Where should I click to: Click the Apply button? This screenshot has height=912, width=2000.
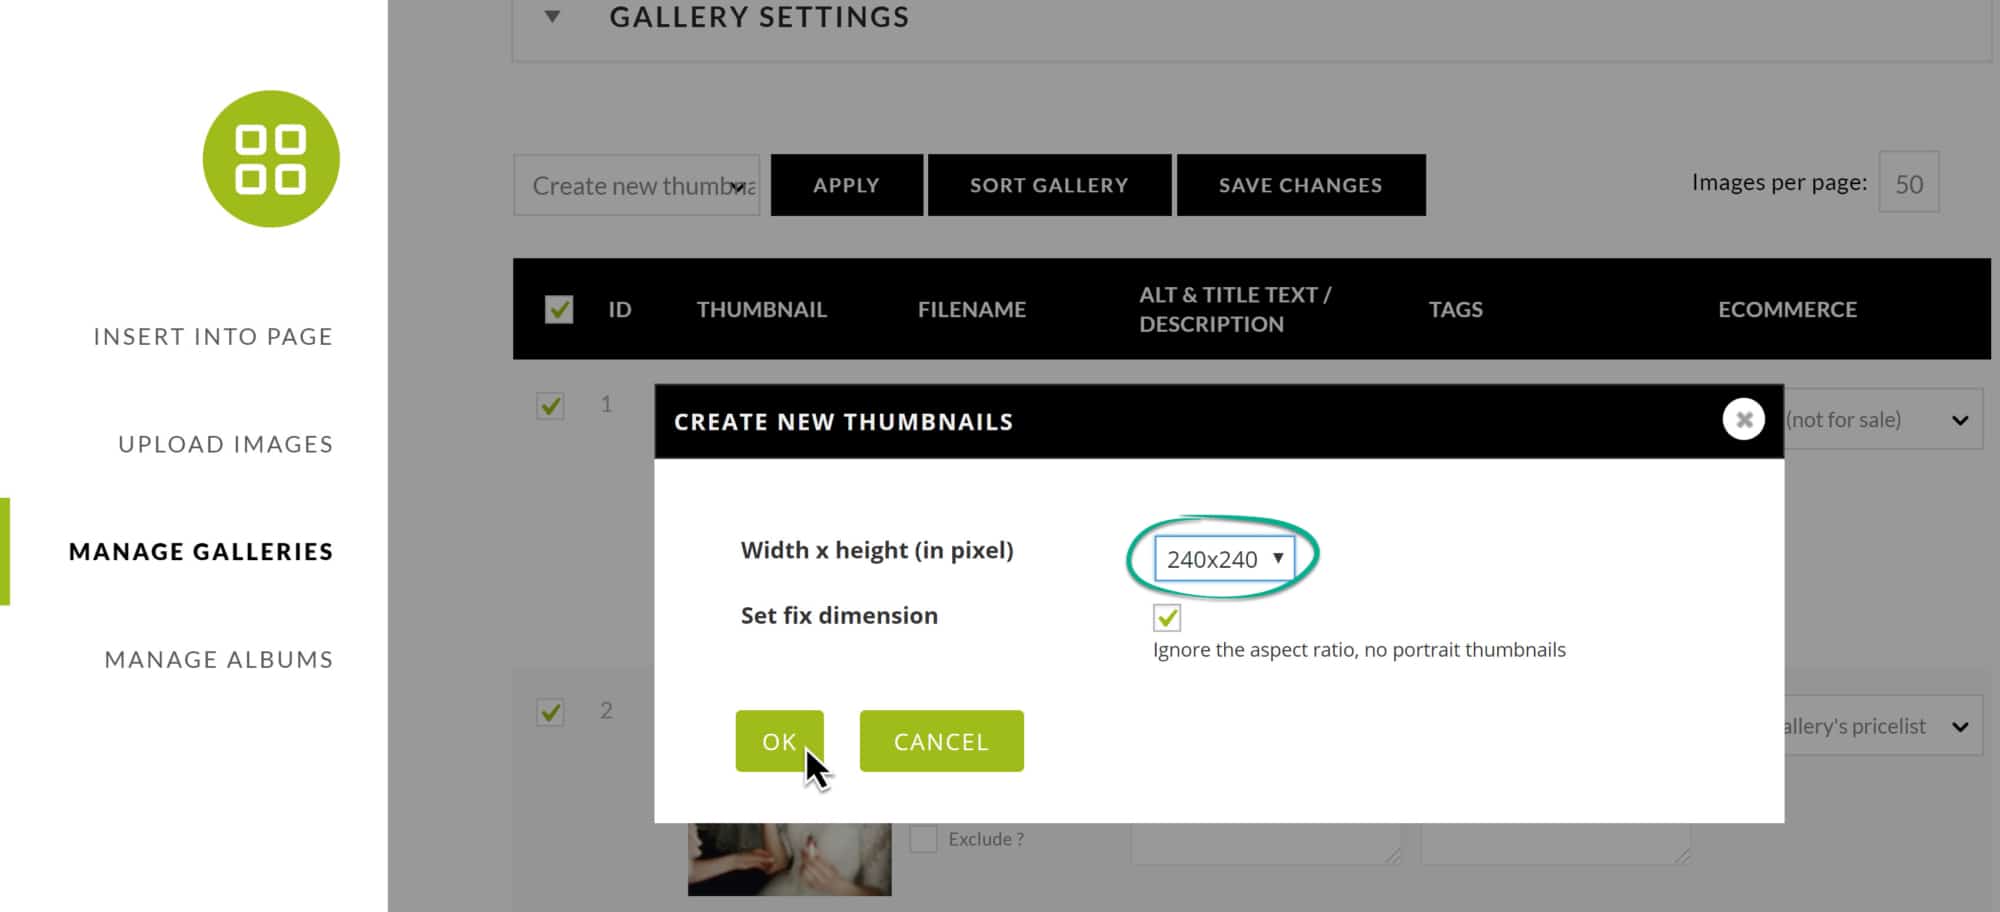point(846,185)
